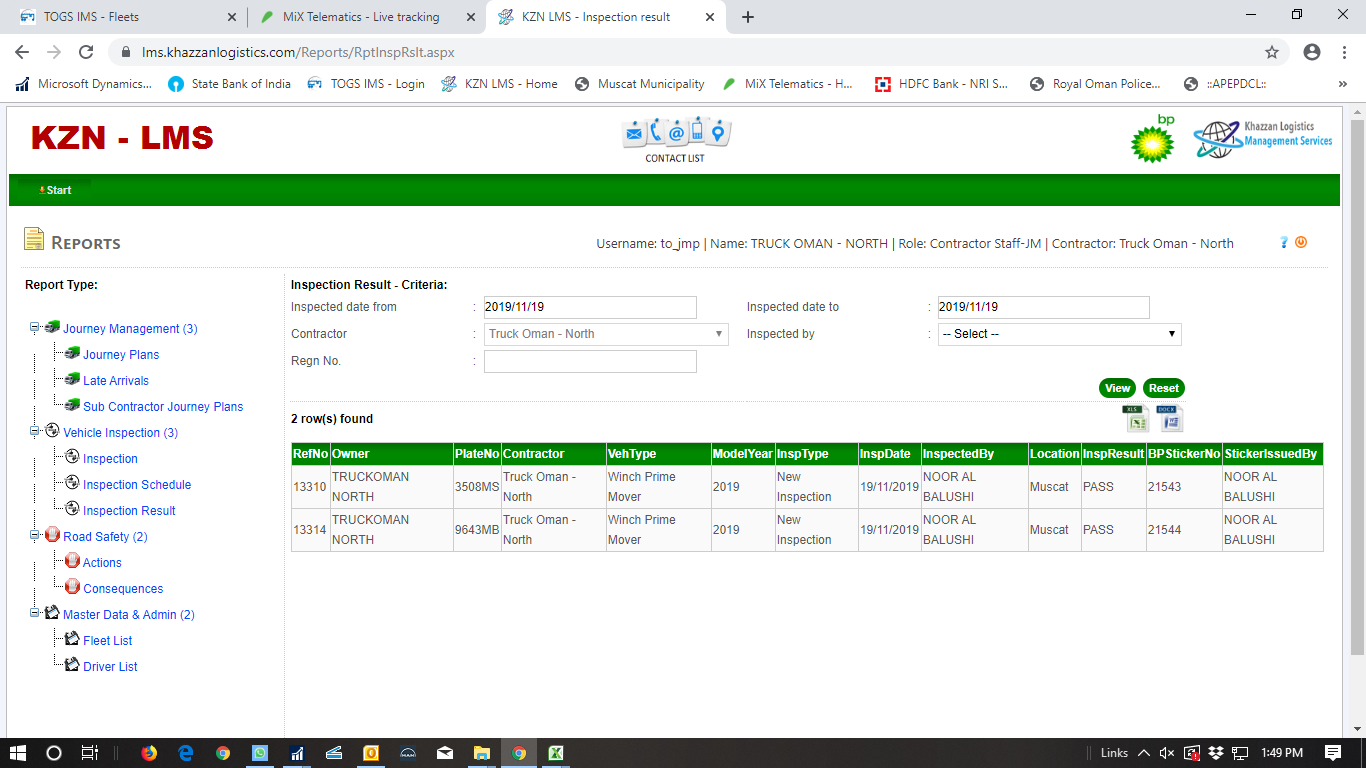The image size is (1366, 768).
Task: Collapse the Journey Management tree node
Action: [x=34, y=328]
